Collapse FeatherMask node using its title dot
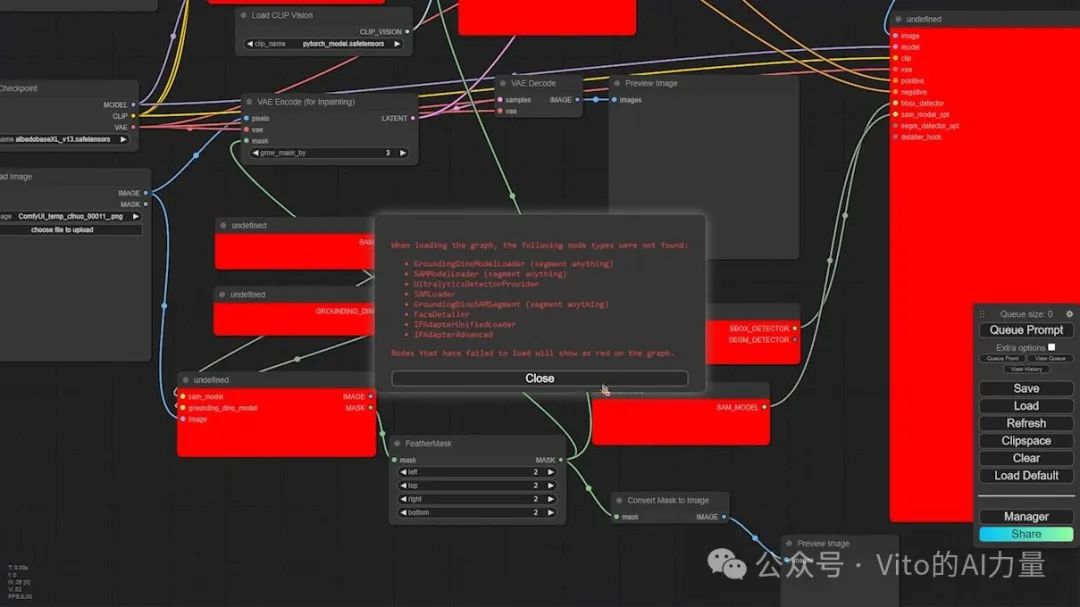The image size is (1080, 607). [x=397, y=443]
